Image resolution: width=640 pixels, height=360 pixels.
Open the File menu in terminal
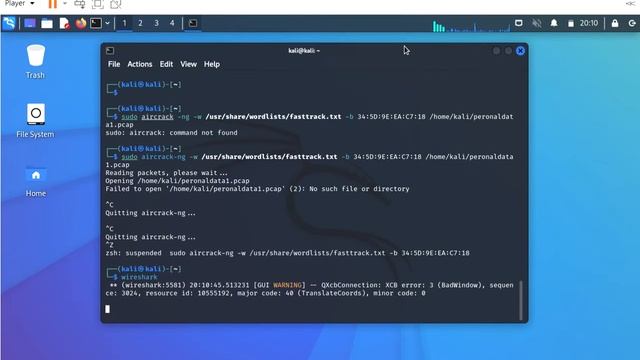point(114,64)
